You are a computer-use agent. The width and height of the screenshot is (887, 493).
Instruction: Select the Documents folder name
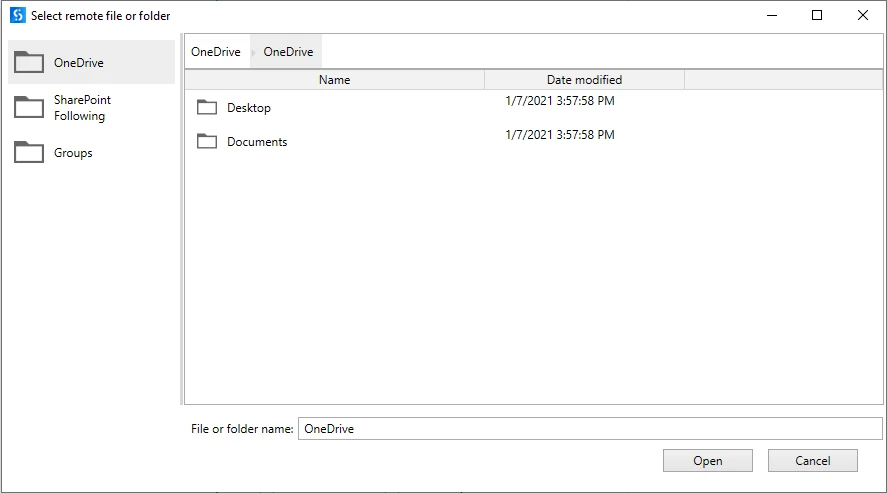click(x=257, y=141)
